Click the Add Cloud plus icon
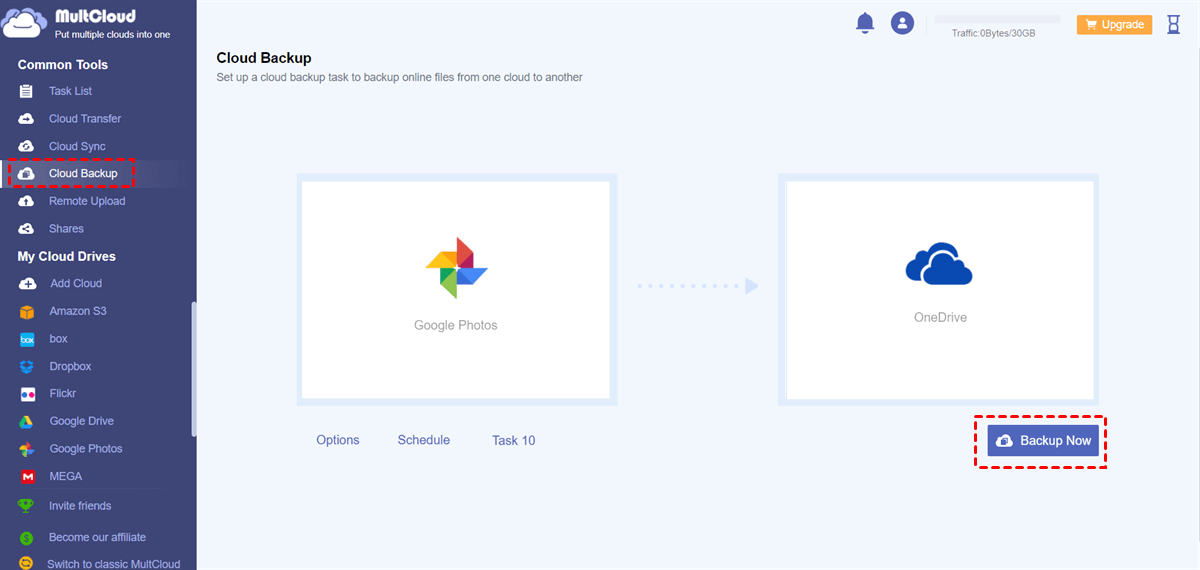This screenshot has height=570, width=1200. (x=27, y=284)
